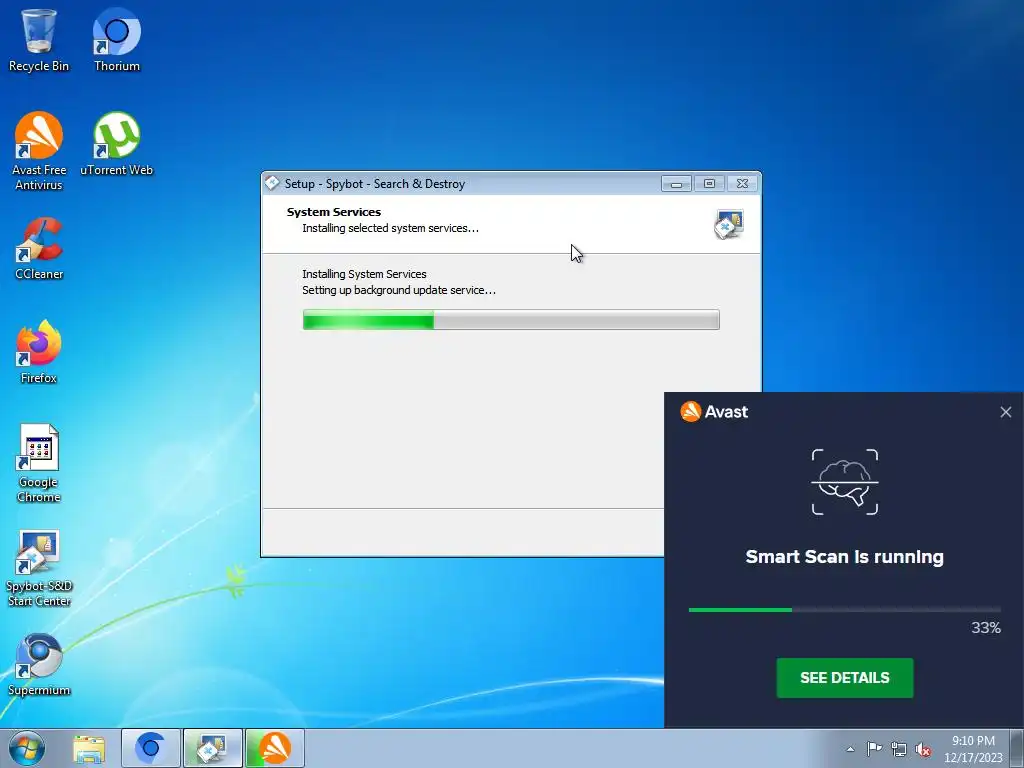Select the uTorrent Web desktop shortcut
This screenshot has width=1024, height=768.
(116, 144)
